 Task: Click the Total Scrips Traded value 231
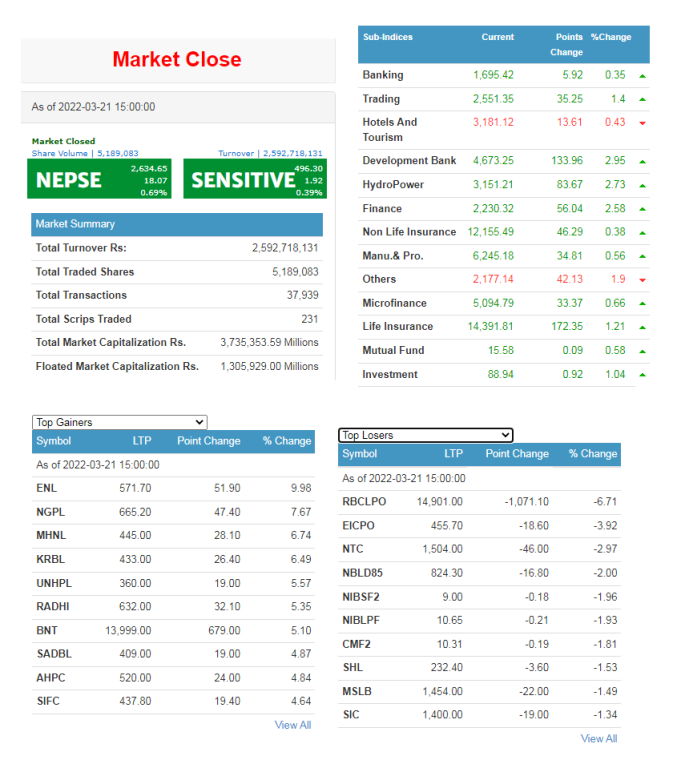pyautogui.click(x=310, y=319)
